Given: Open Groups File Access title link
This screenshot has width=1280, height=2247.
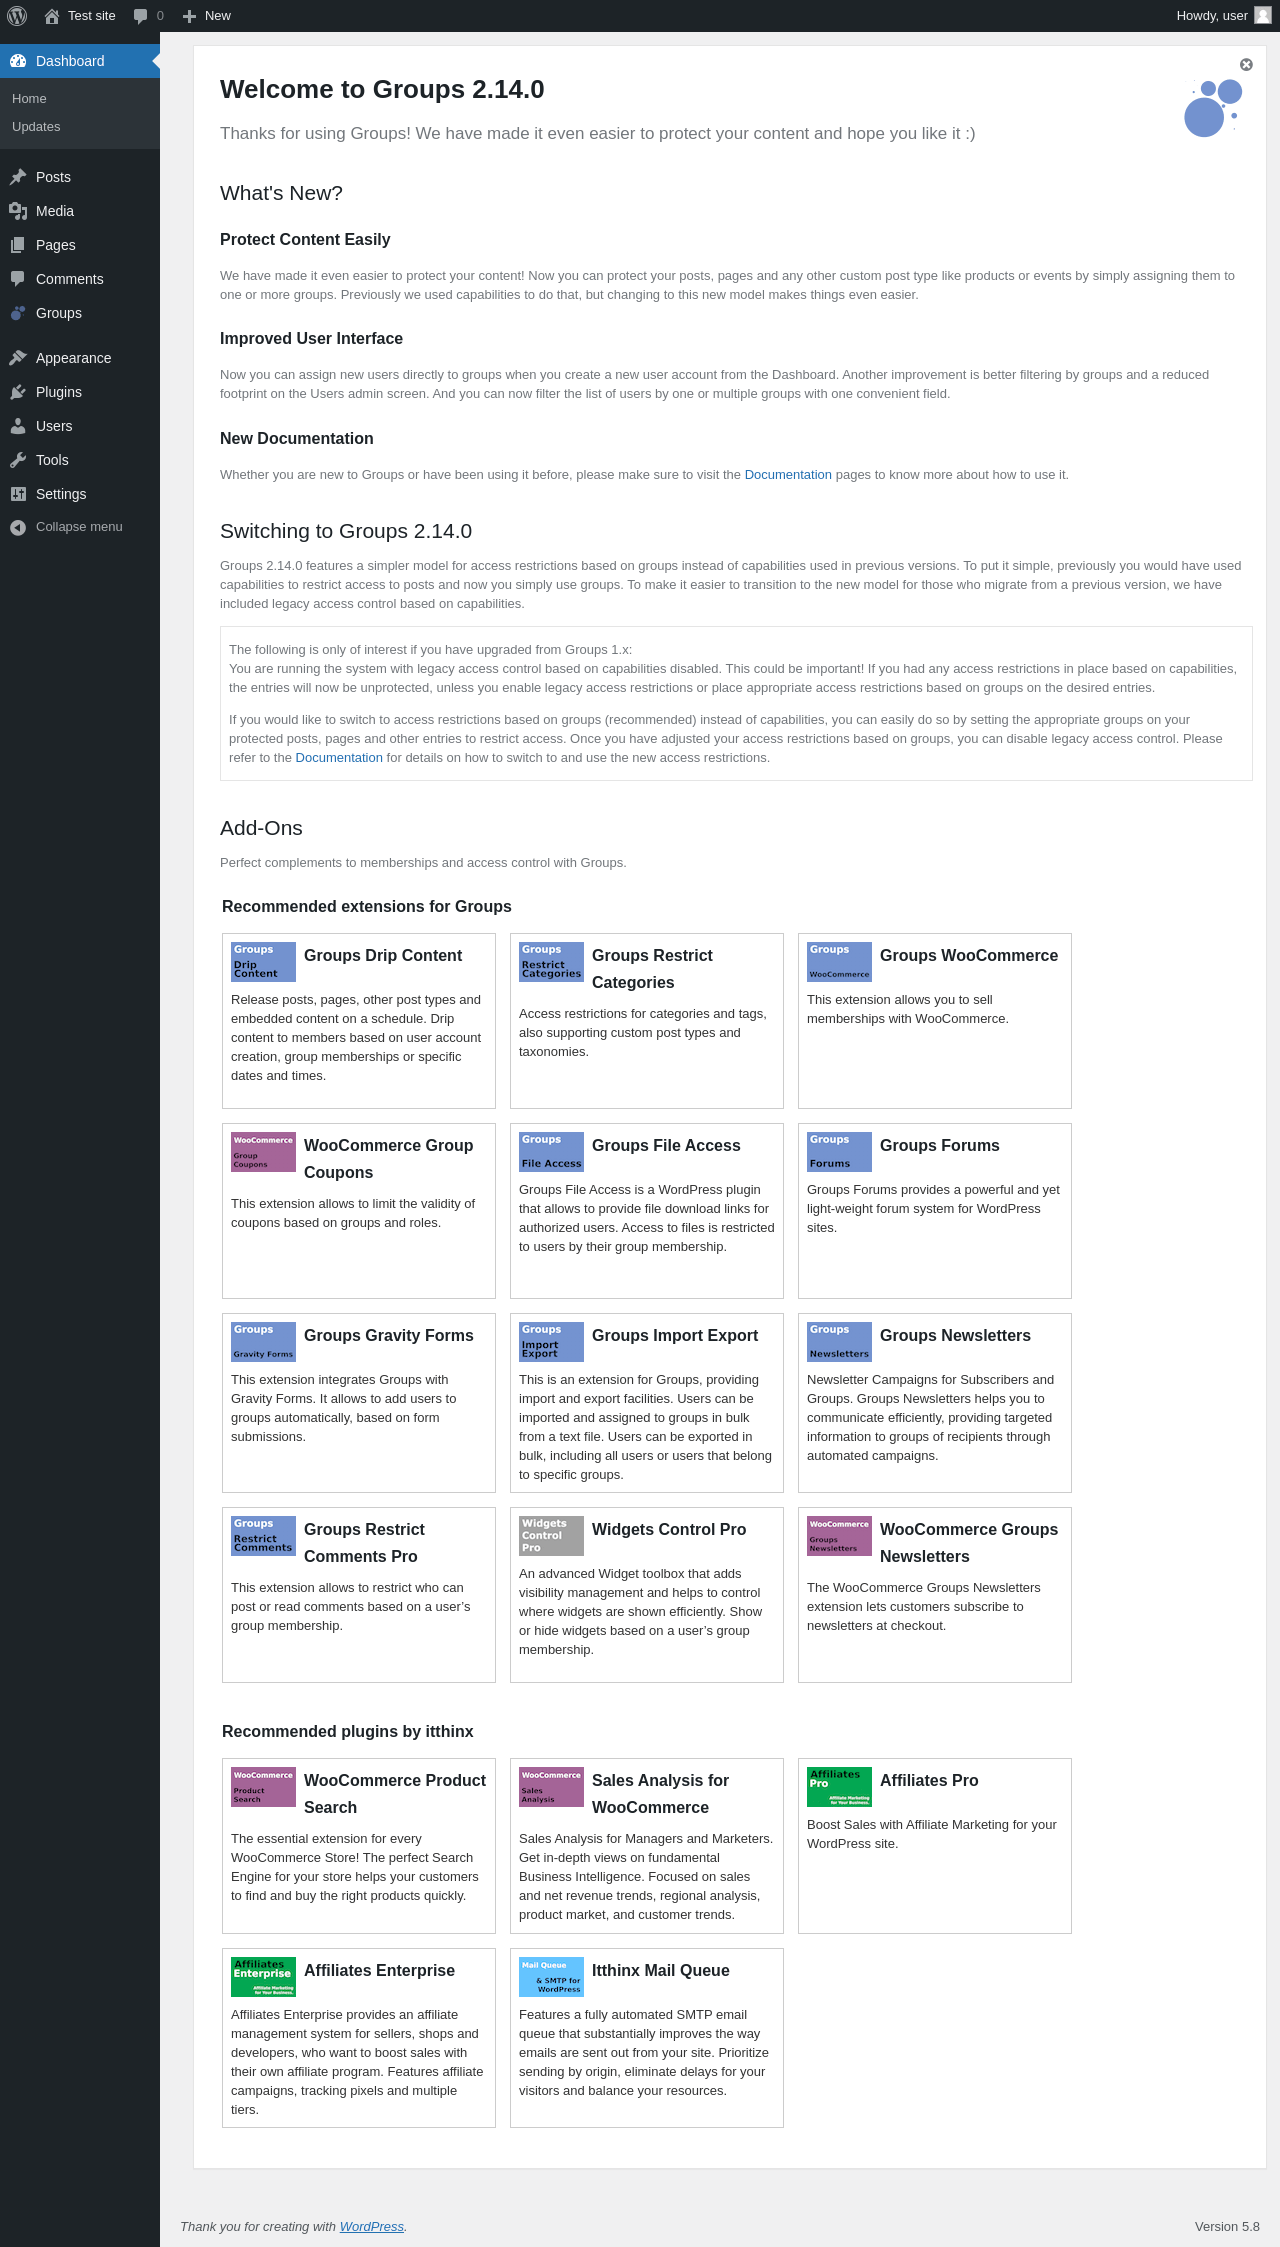Looking at the screenshot, I should [x=666, y=1146].
